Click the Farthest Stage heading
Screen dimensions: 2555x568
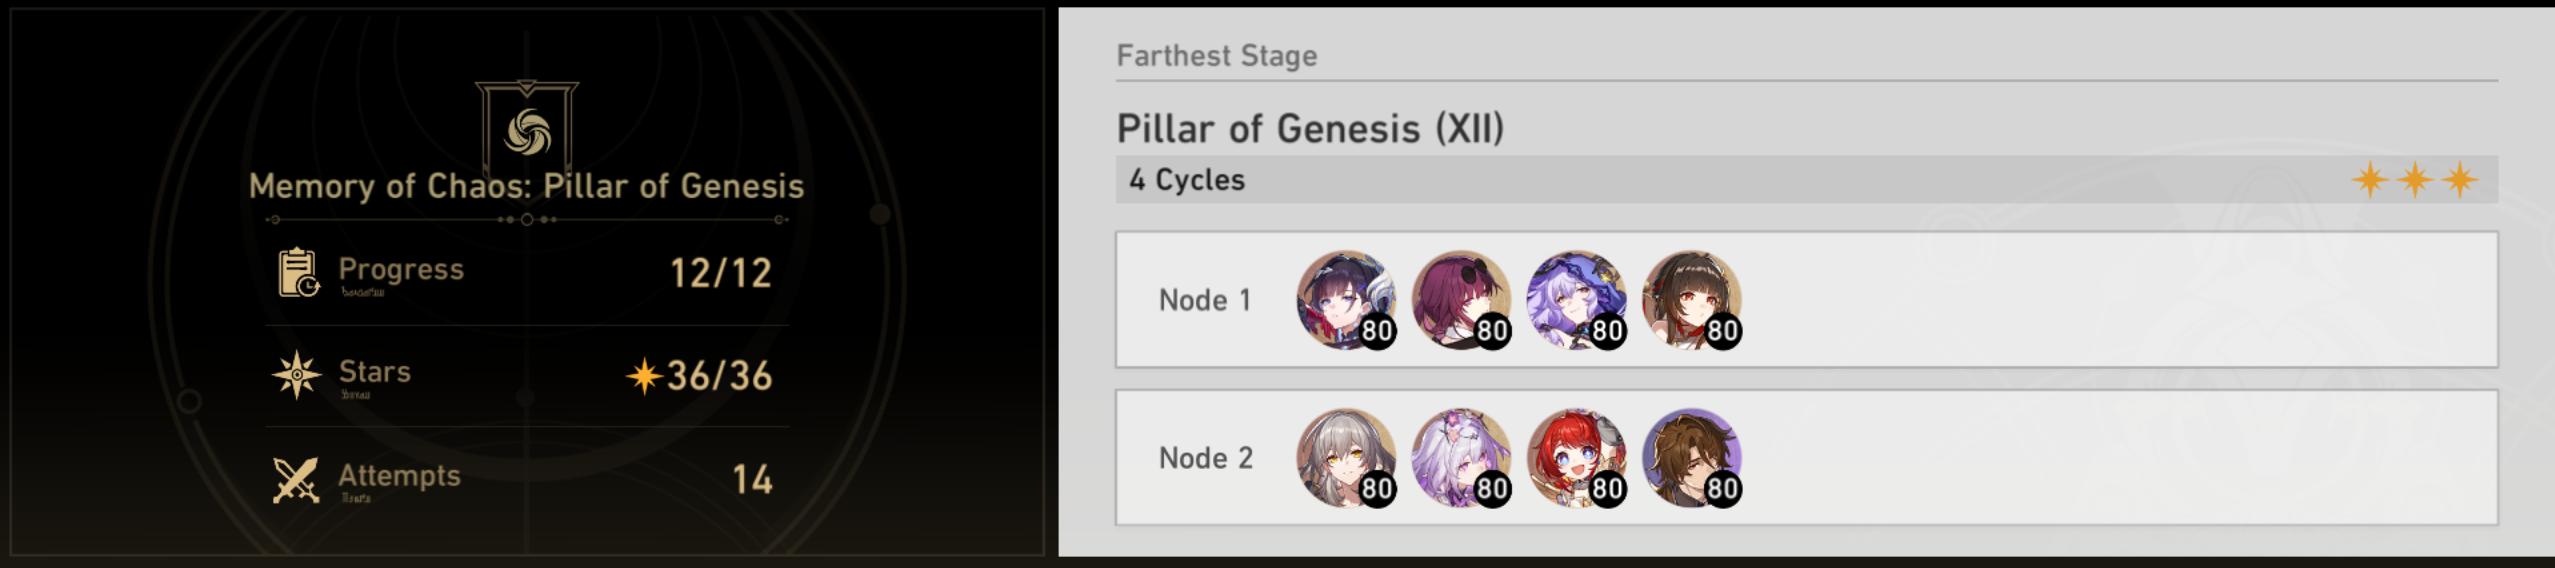point(1217,56)
